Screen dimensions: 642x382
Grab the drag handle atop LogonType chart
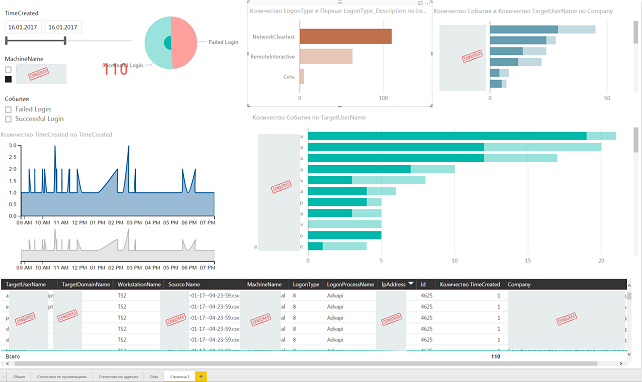click(339, 2)
